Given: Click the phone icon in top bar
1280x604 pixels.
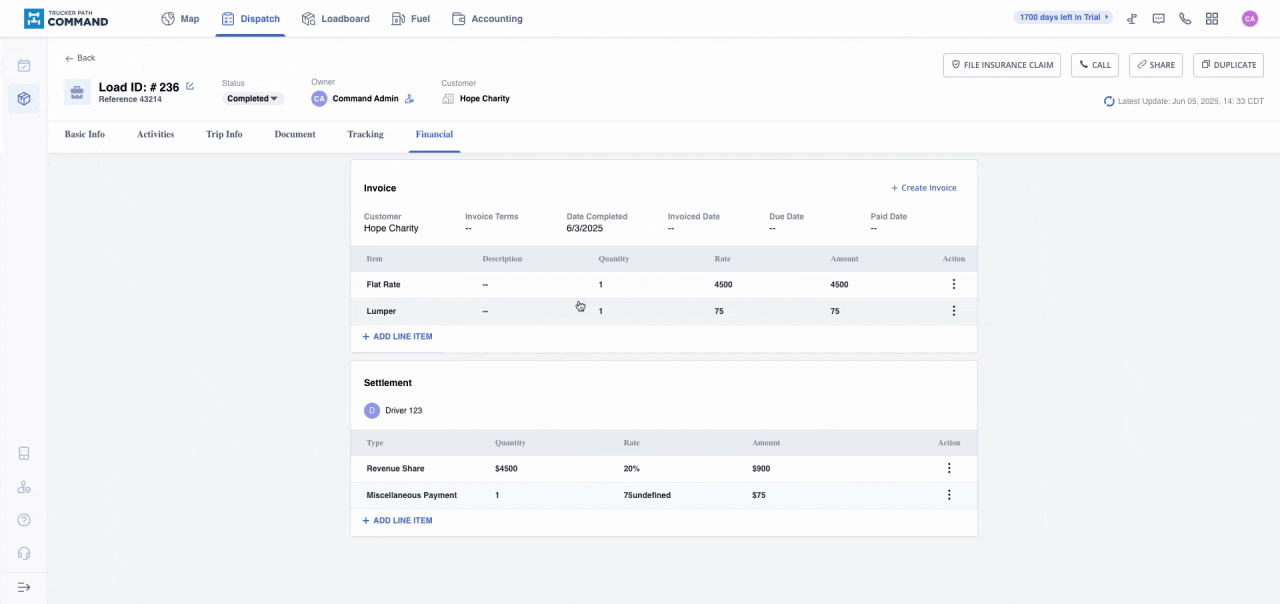Looking at the screenshot, I should pos(1185,18).
